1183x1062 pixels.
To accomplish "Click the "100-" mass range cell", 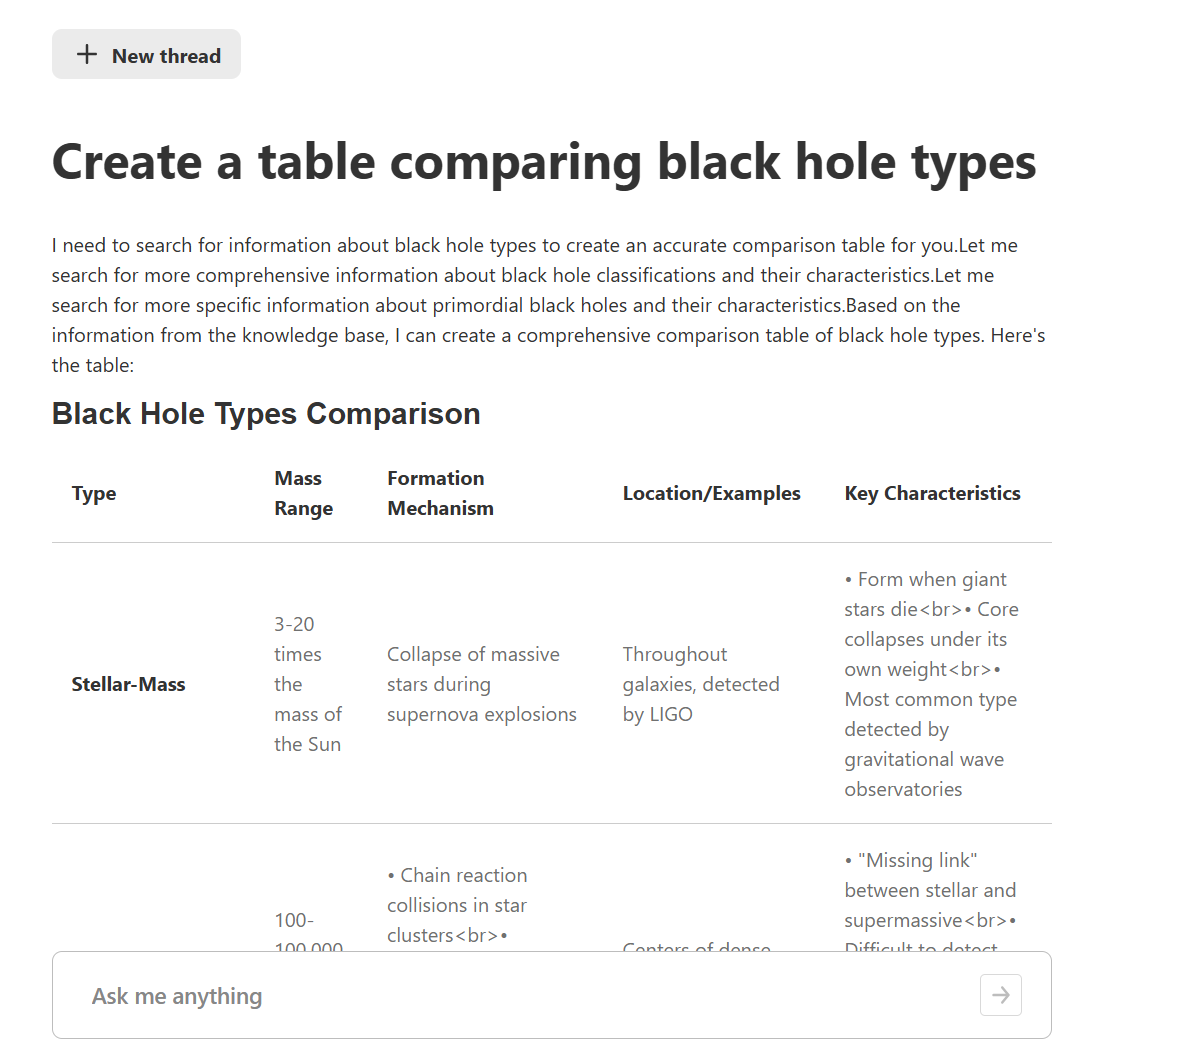I will tap(294, 921).
